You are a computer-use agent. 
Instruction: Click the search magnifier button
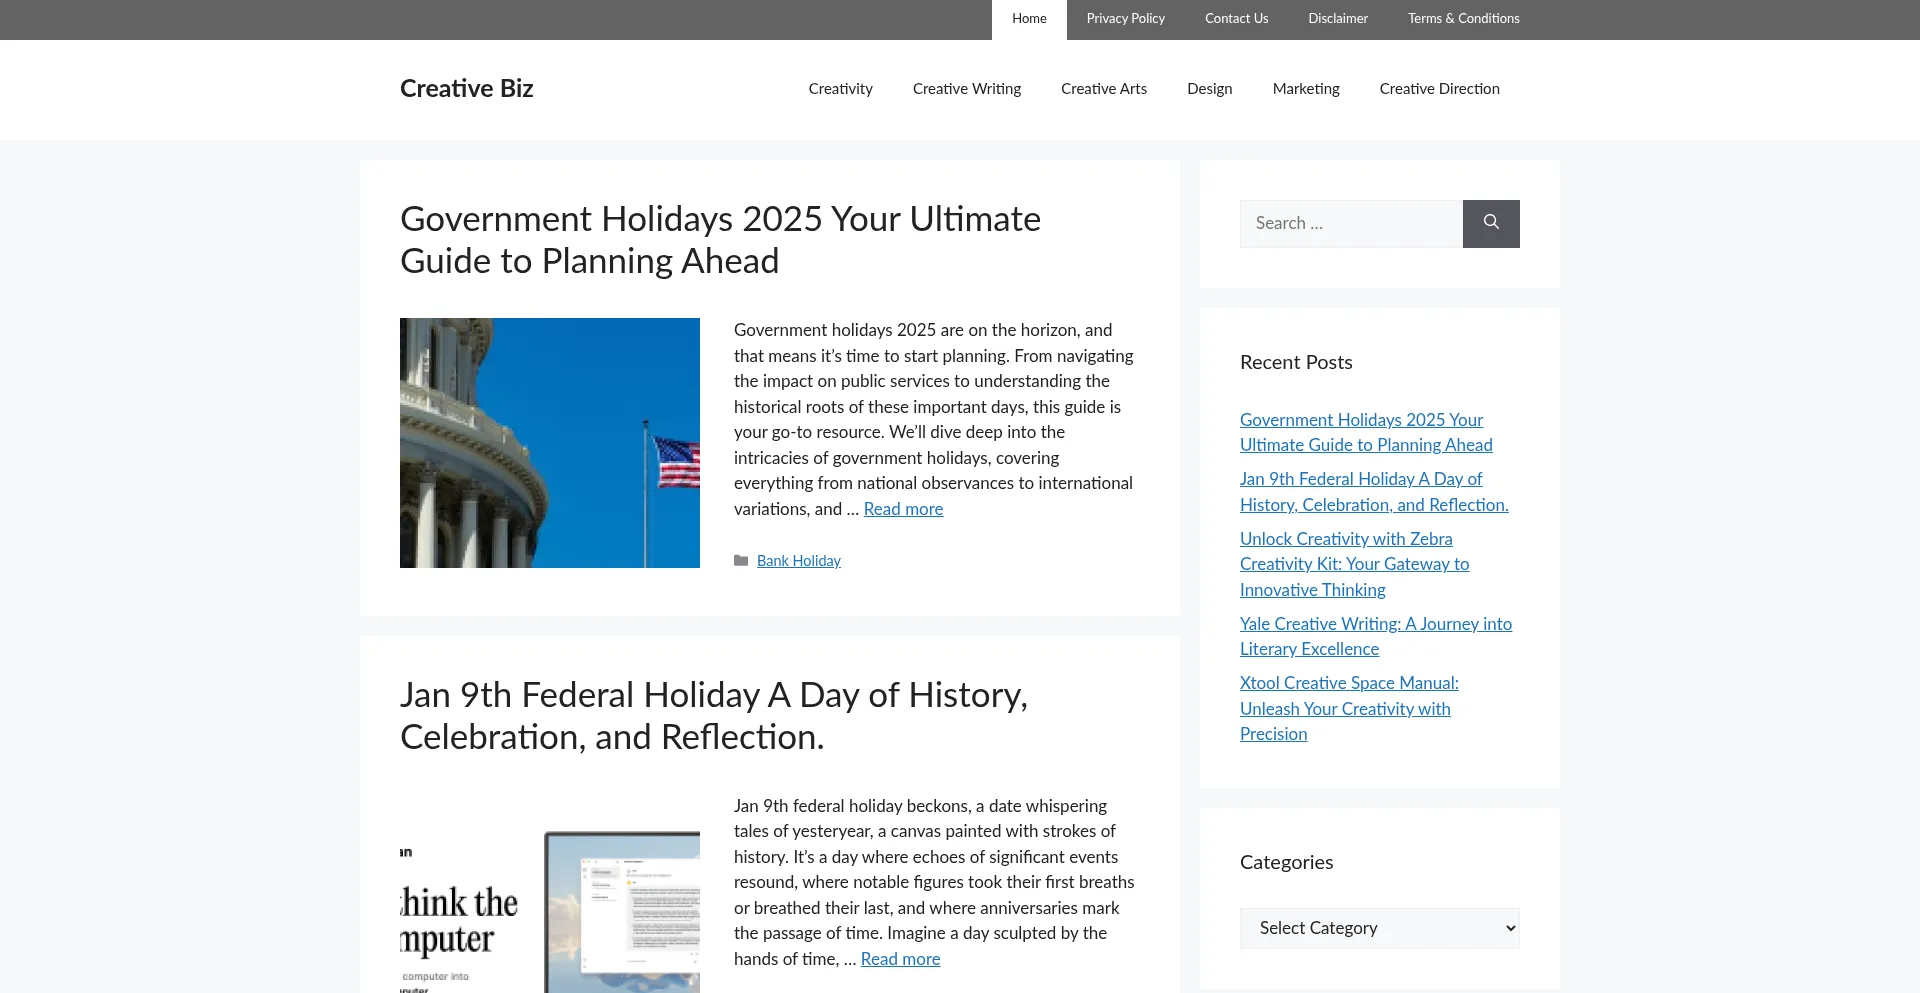[x=1490, y=223]
